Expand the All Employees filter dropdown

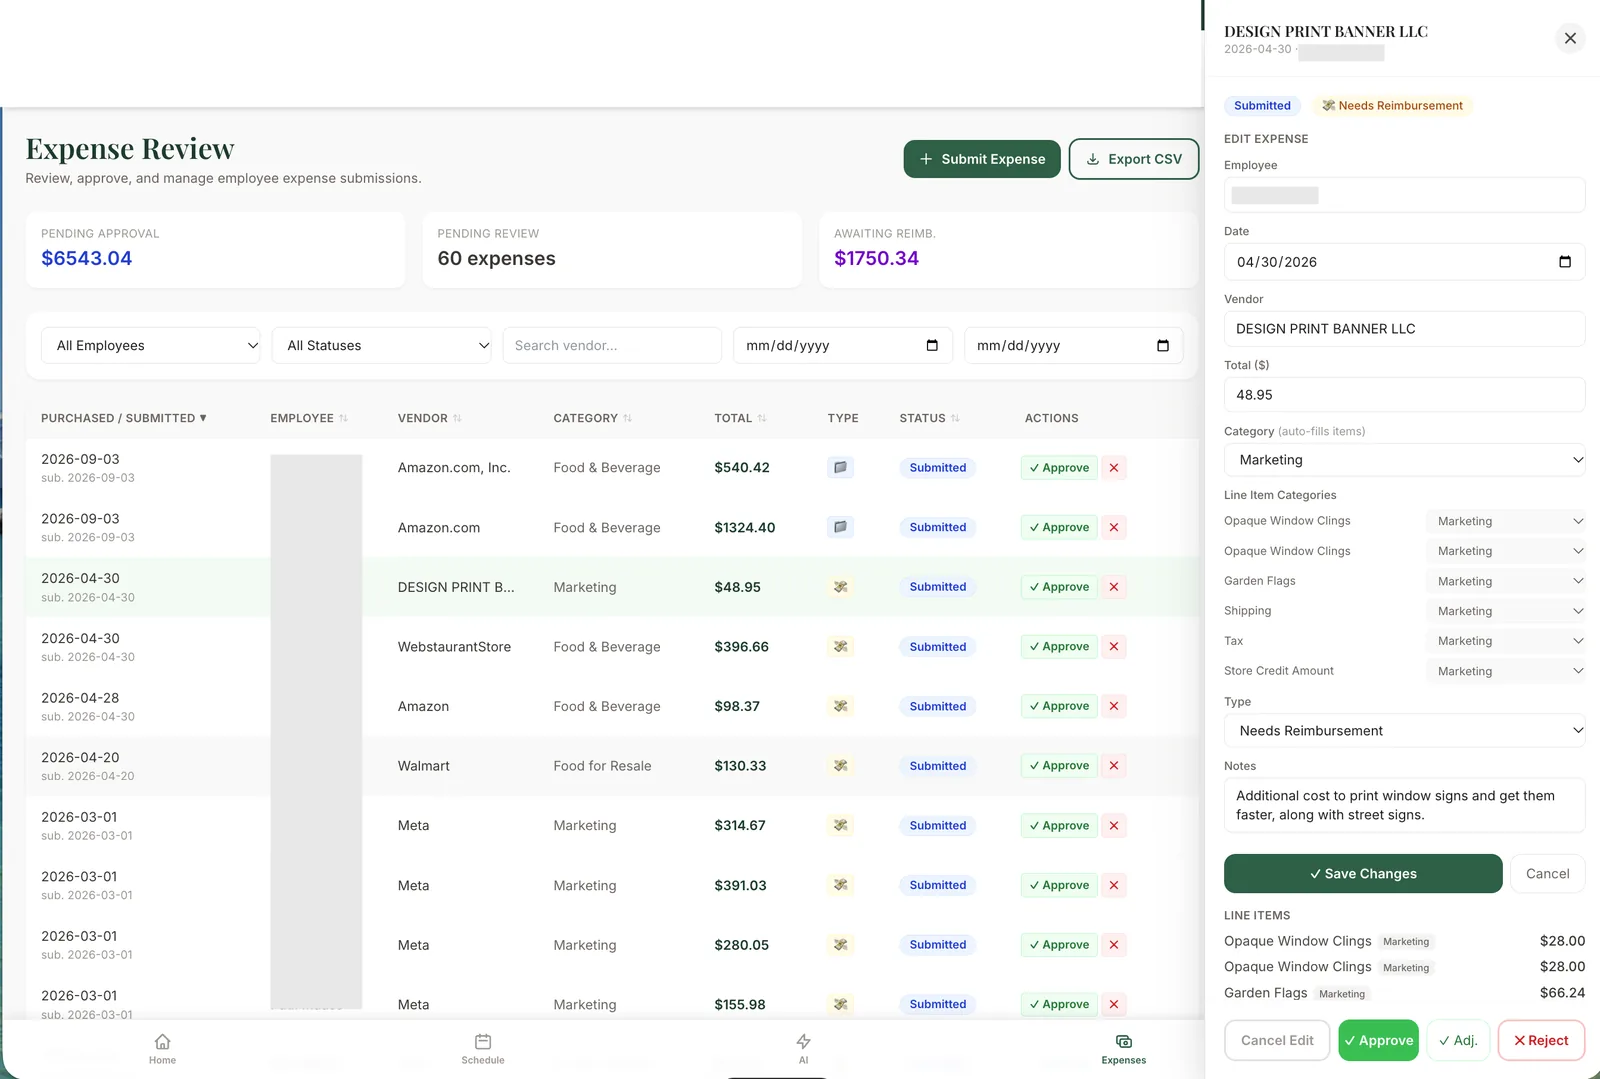(x=151, y=346)
